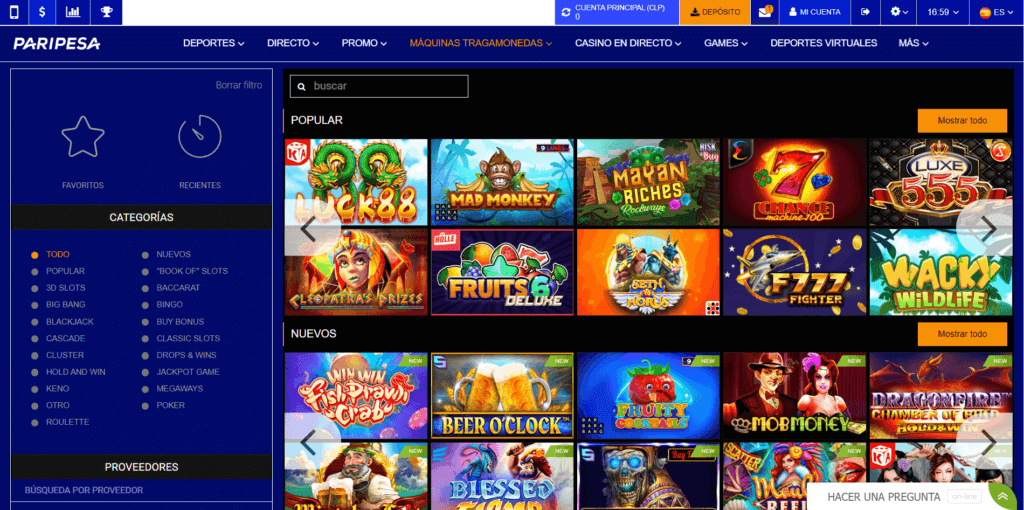Click Mostrar todo for Popular
Viewport: 1024px width, 510px height.
coord(962,121)
